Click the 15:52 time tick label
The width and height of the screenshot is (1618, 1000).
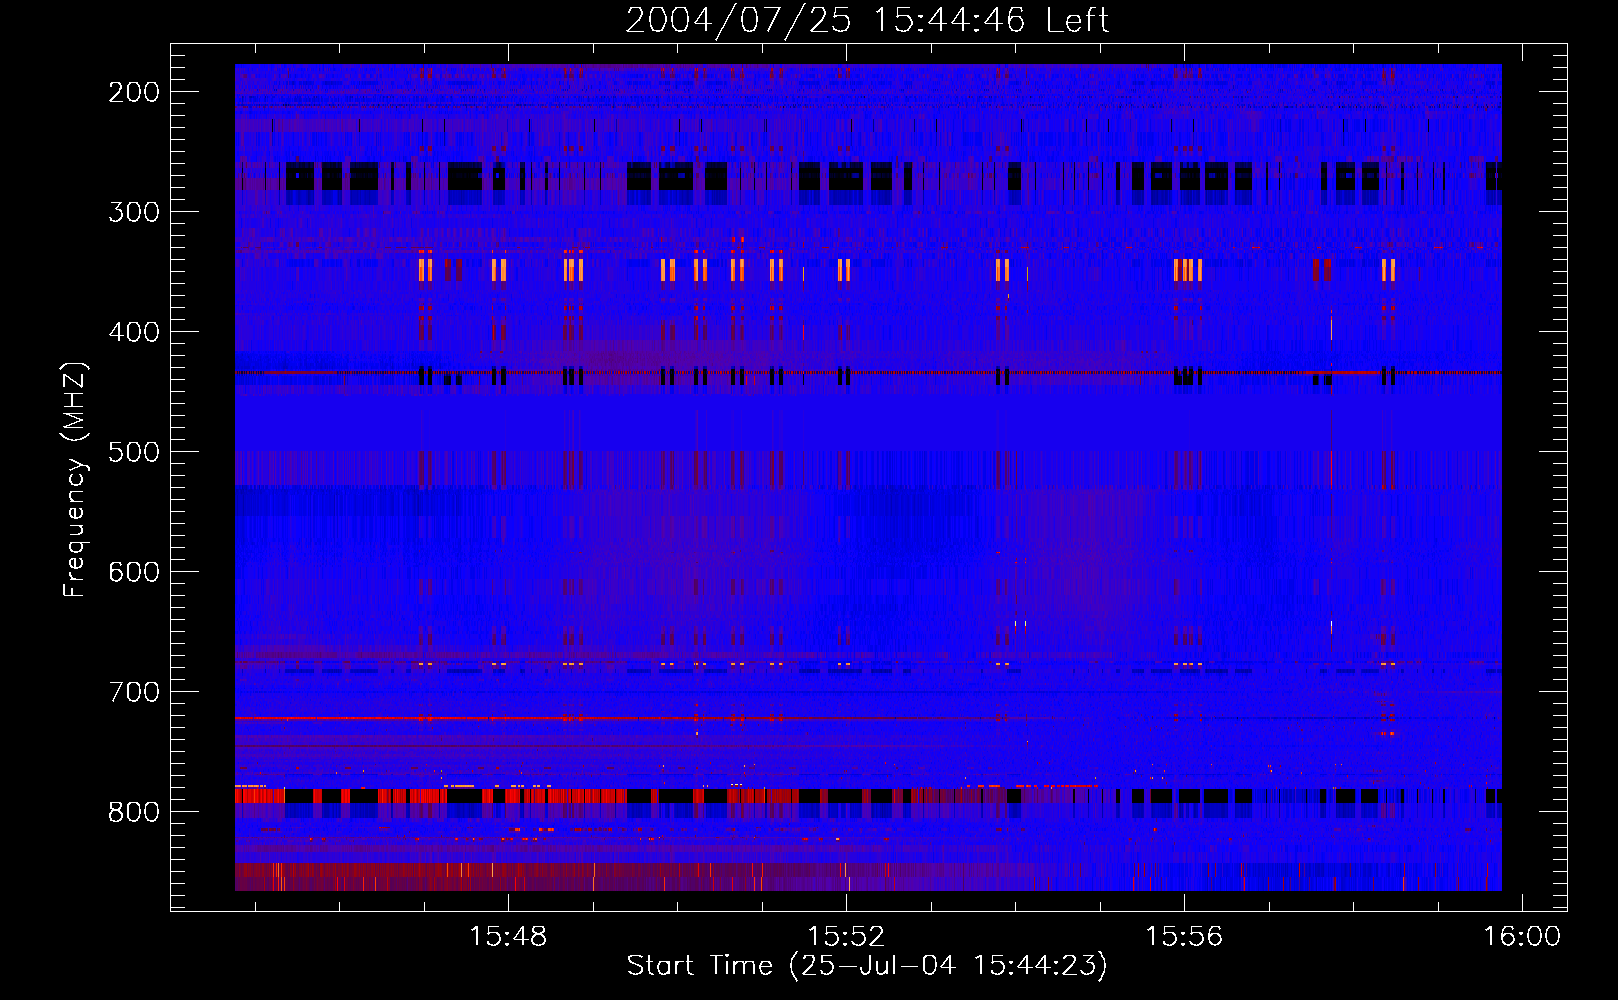tap(846, 937)
